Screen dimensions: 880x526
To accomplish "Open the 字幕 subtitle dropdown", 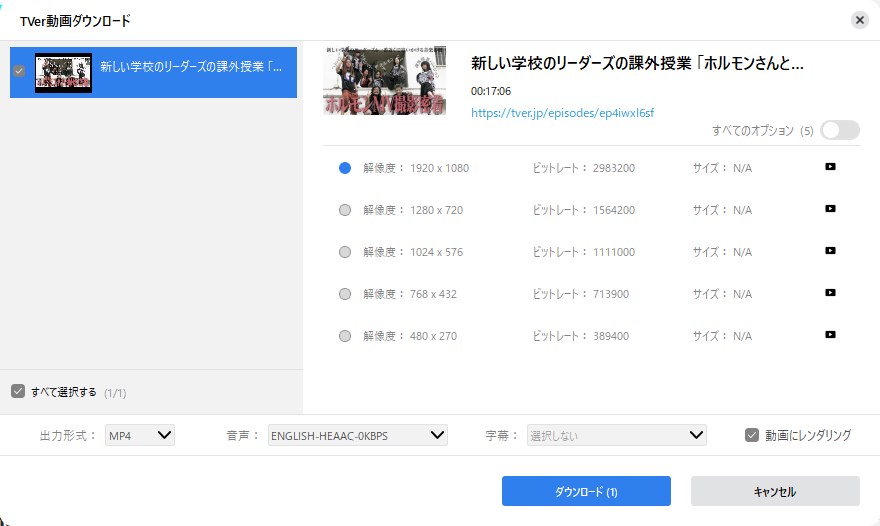I will pos(617,435).
